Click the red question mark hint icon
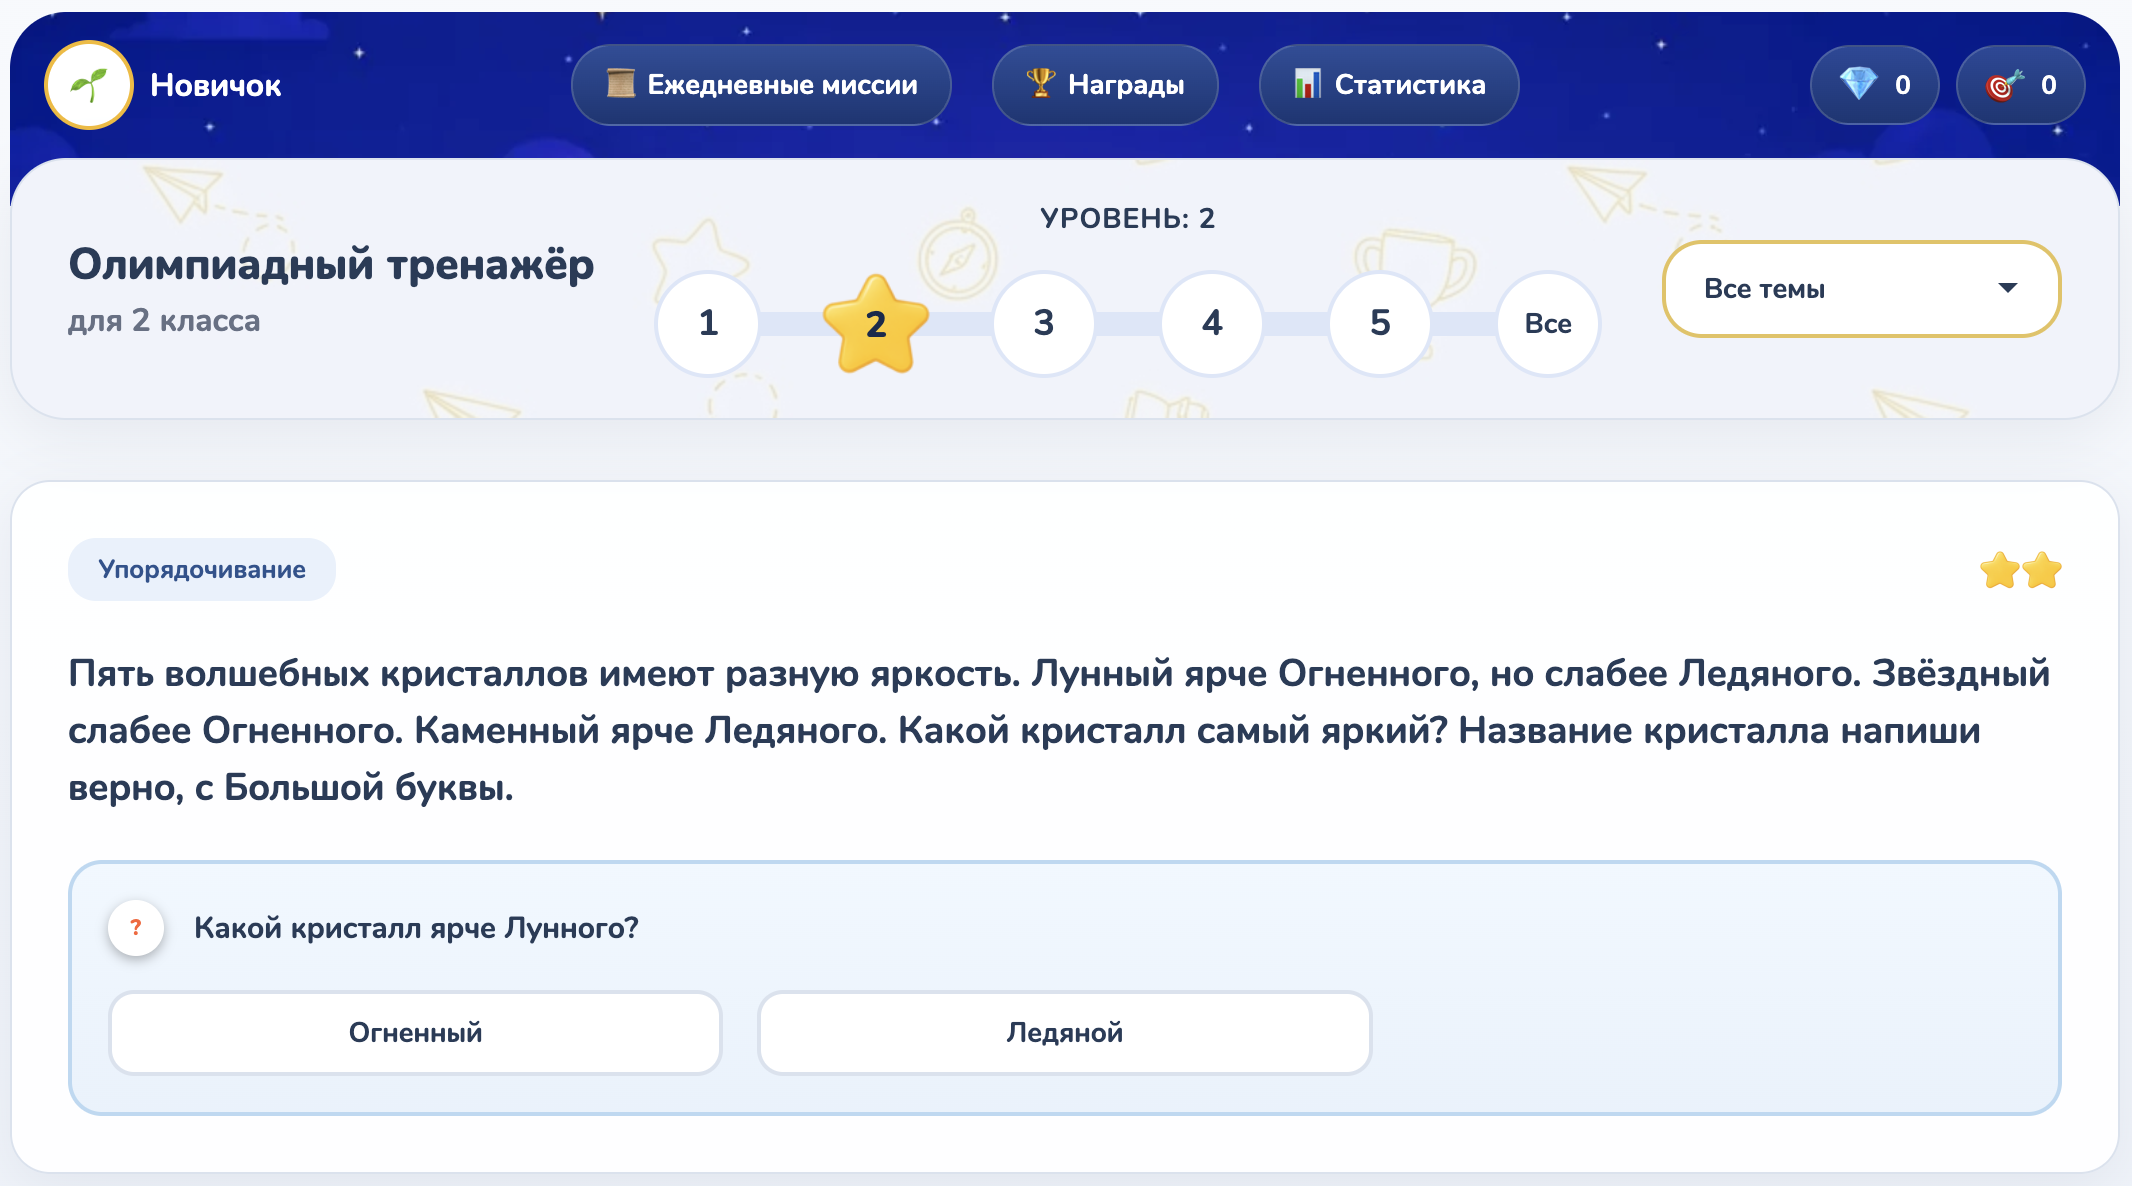Image resolution: width=2132 pixels, height=1186 pixels. (136, 927)
